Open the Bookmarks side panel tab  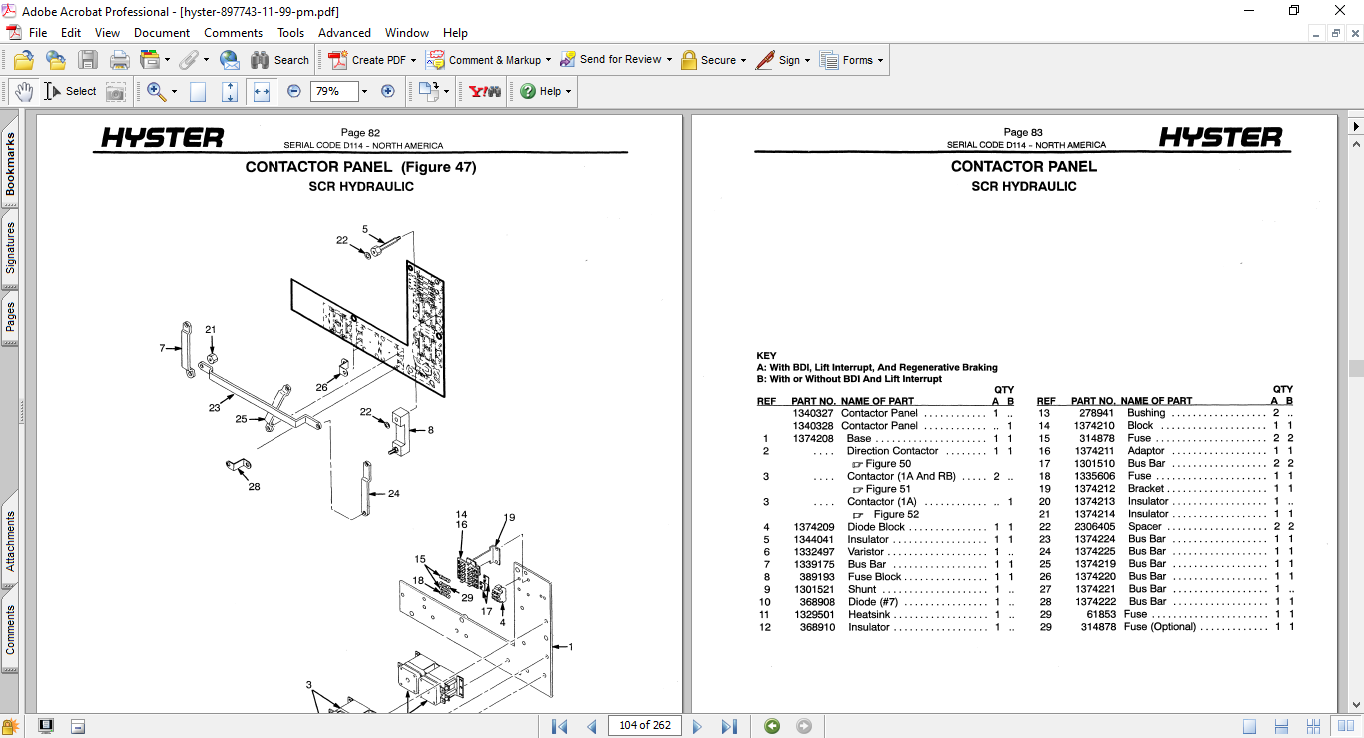point(10,164)
